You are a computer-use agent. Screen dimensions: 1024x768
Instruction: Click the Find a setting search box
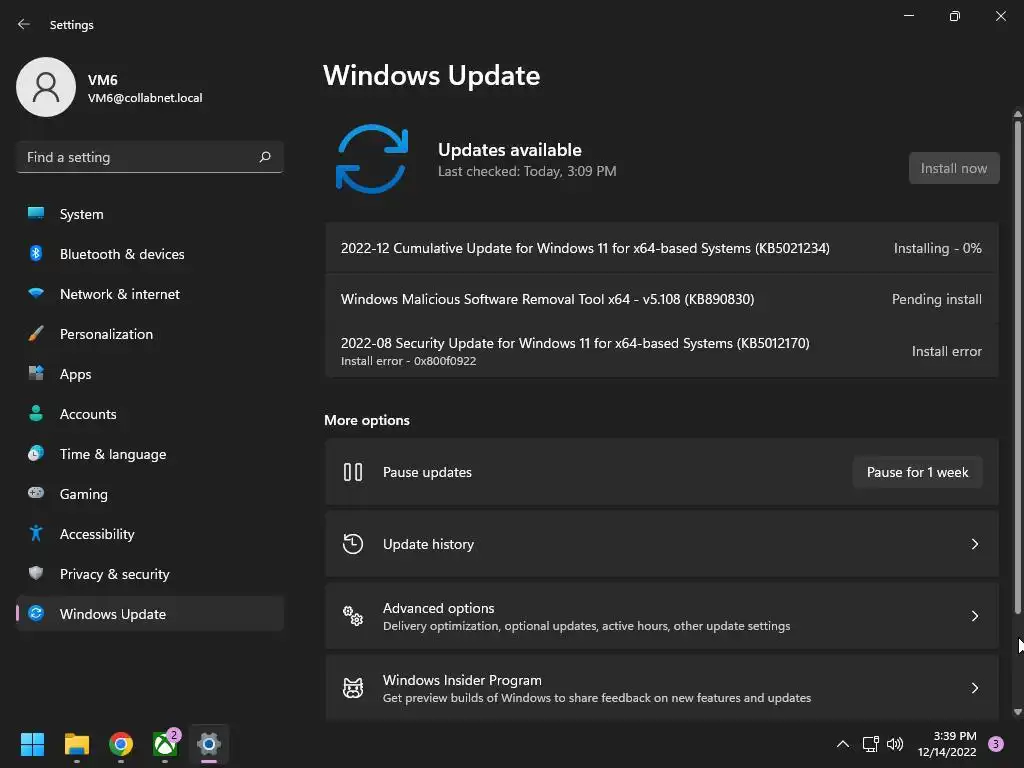tap(150, 157)
